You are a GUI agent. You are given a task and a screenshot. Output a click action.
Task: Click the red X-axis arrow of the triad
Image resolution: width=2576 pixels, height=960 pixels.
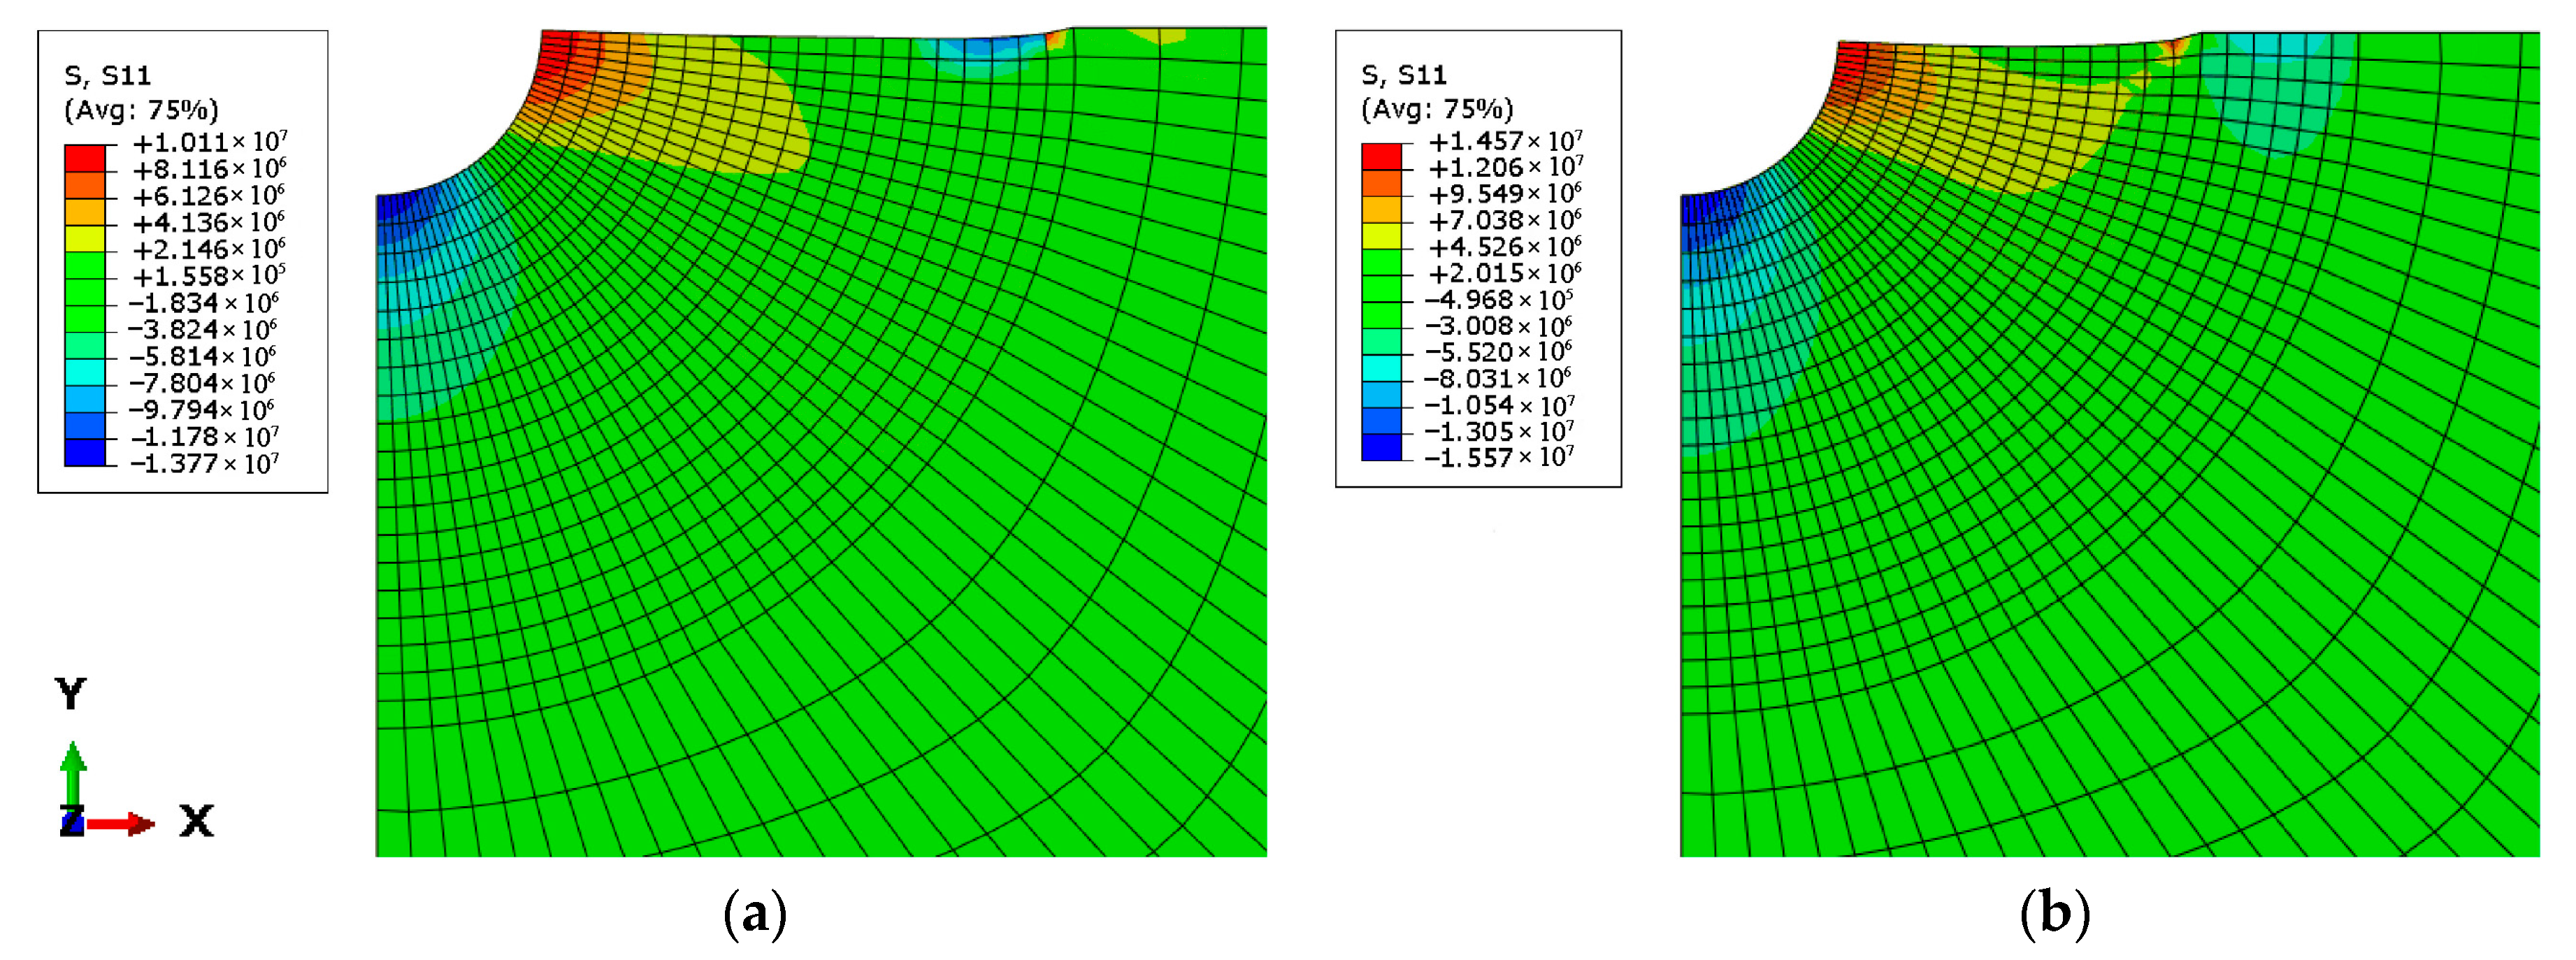(x=120, y=825)
